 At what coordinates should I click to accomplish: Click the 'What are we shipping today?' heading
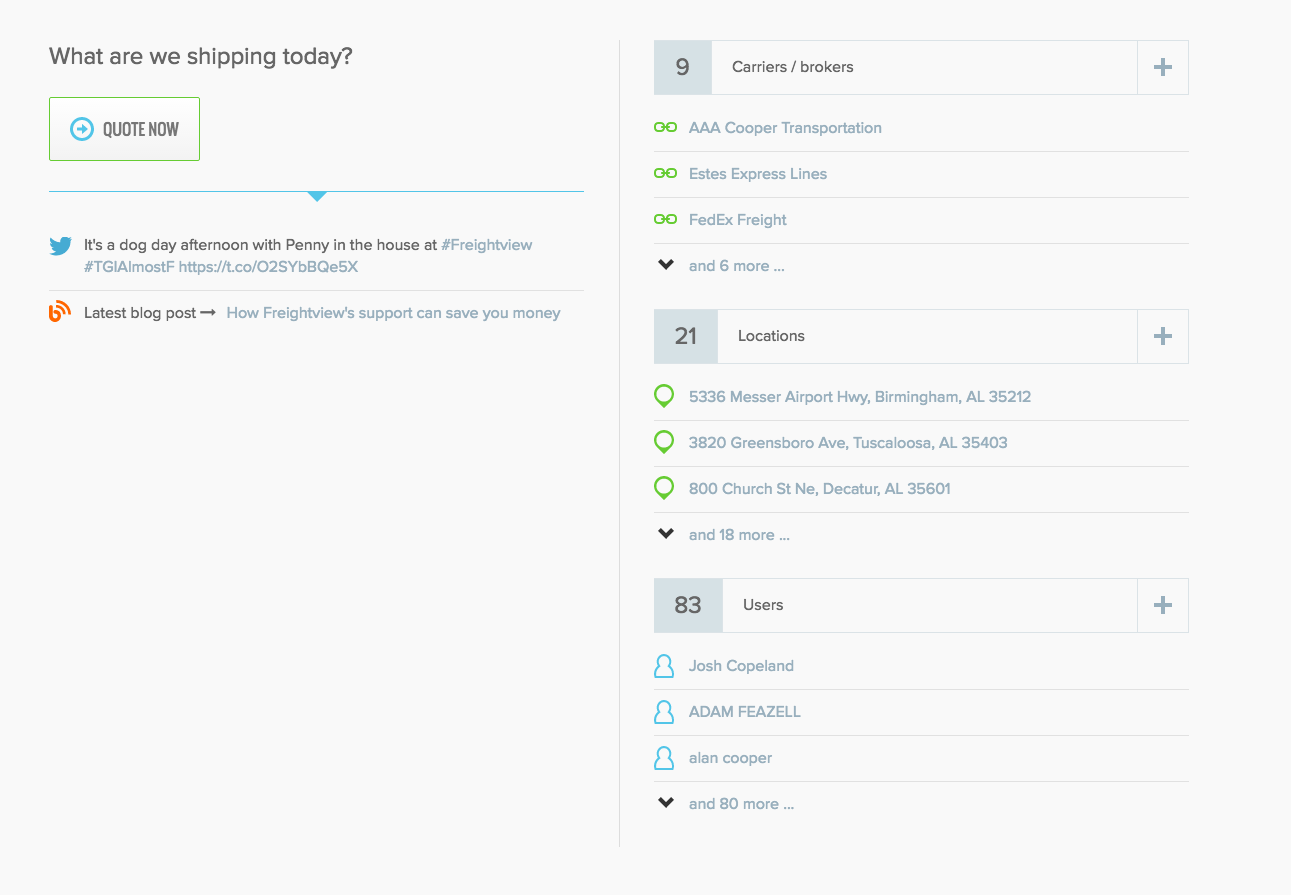[x=201, y=56]
